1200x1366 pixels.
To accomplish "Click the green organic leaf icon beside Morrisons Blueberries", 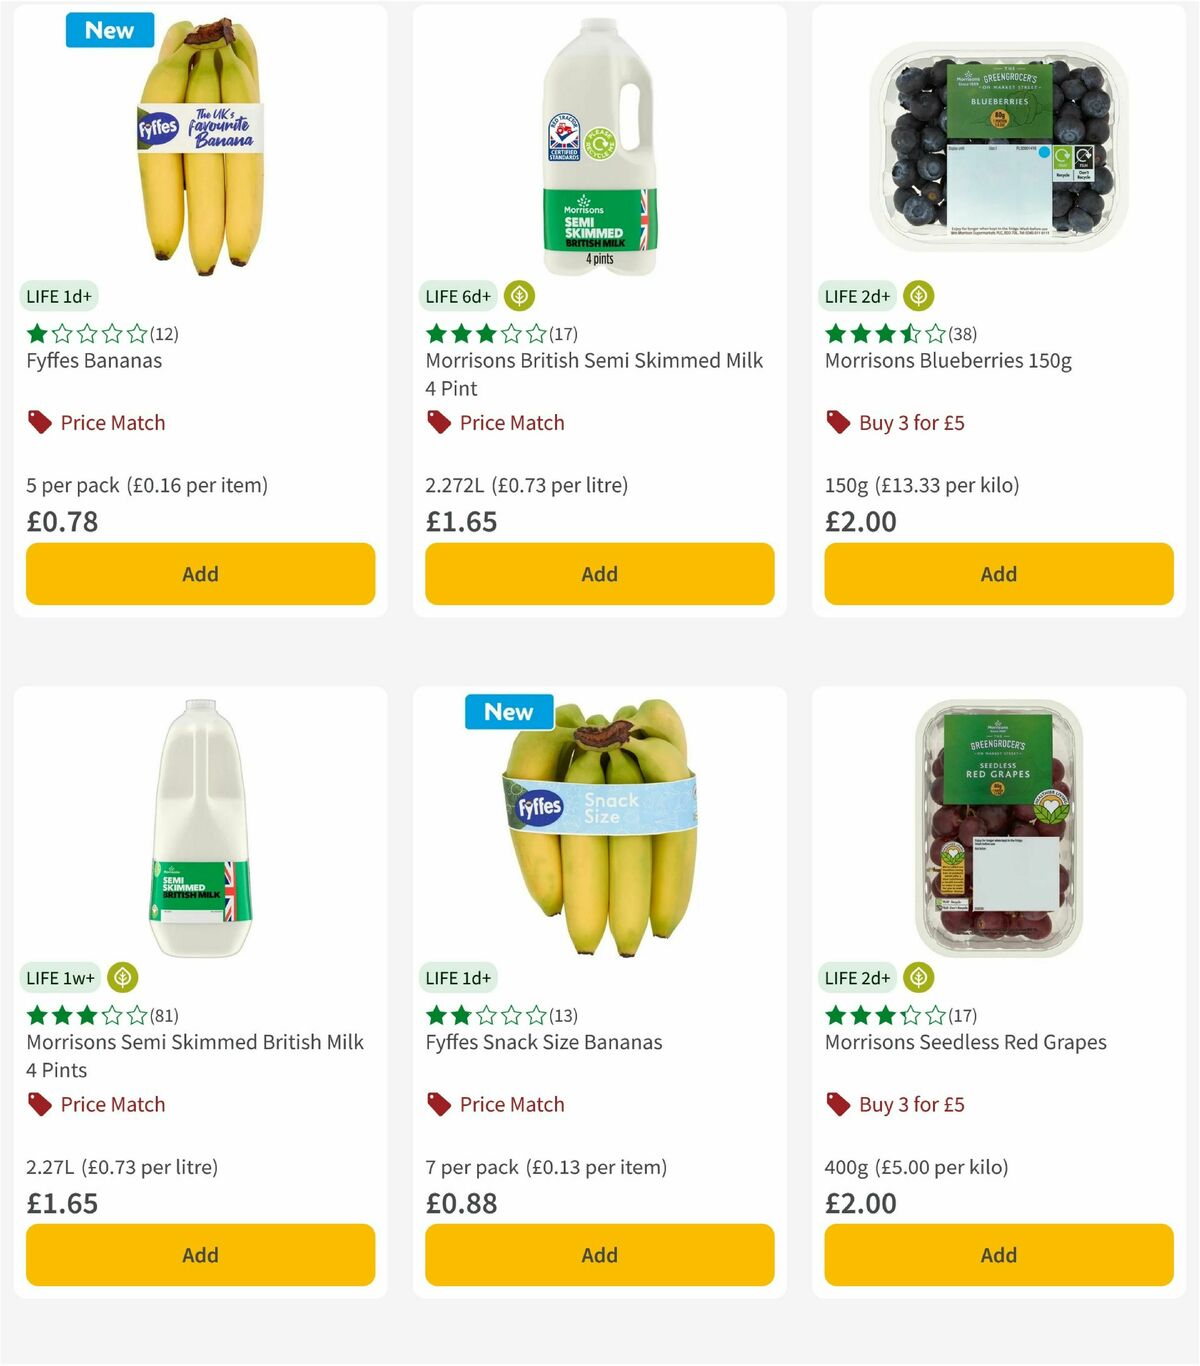I will coord(918,296).
